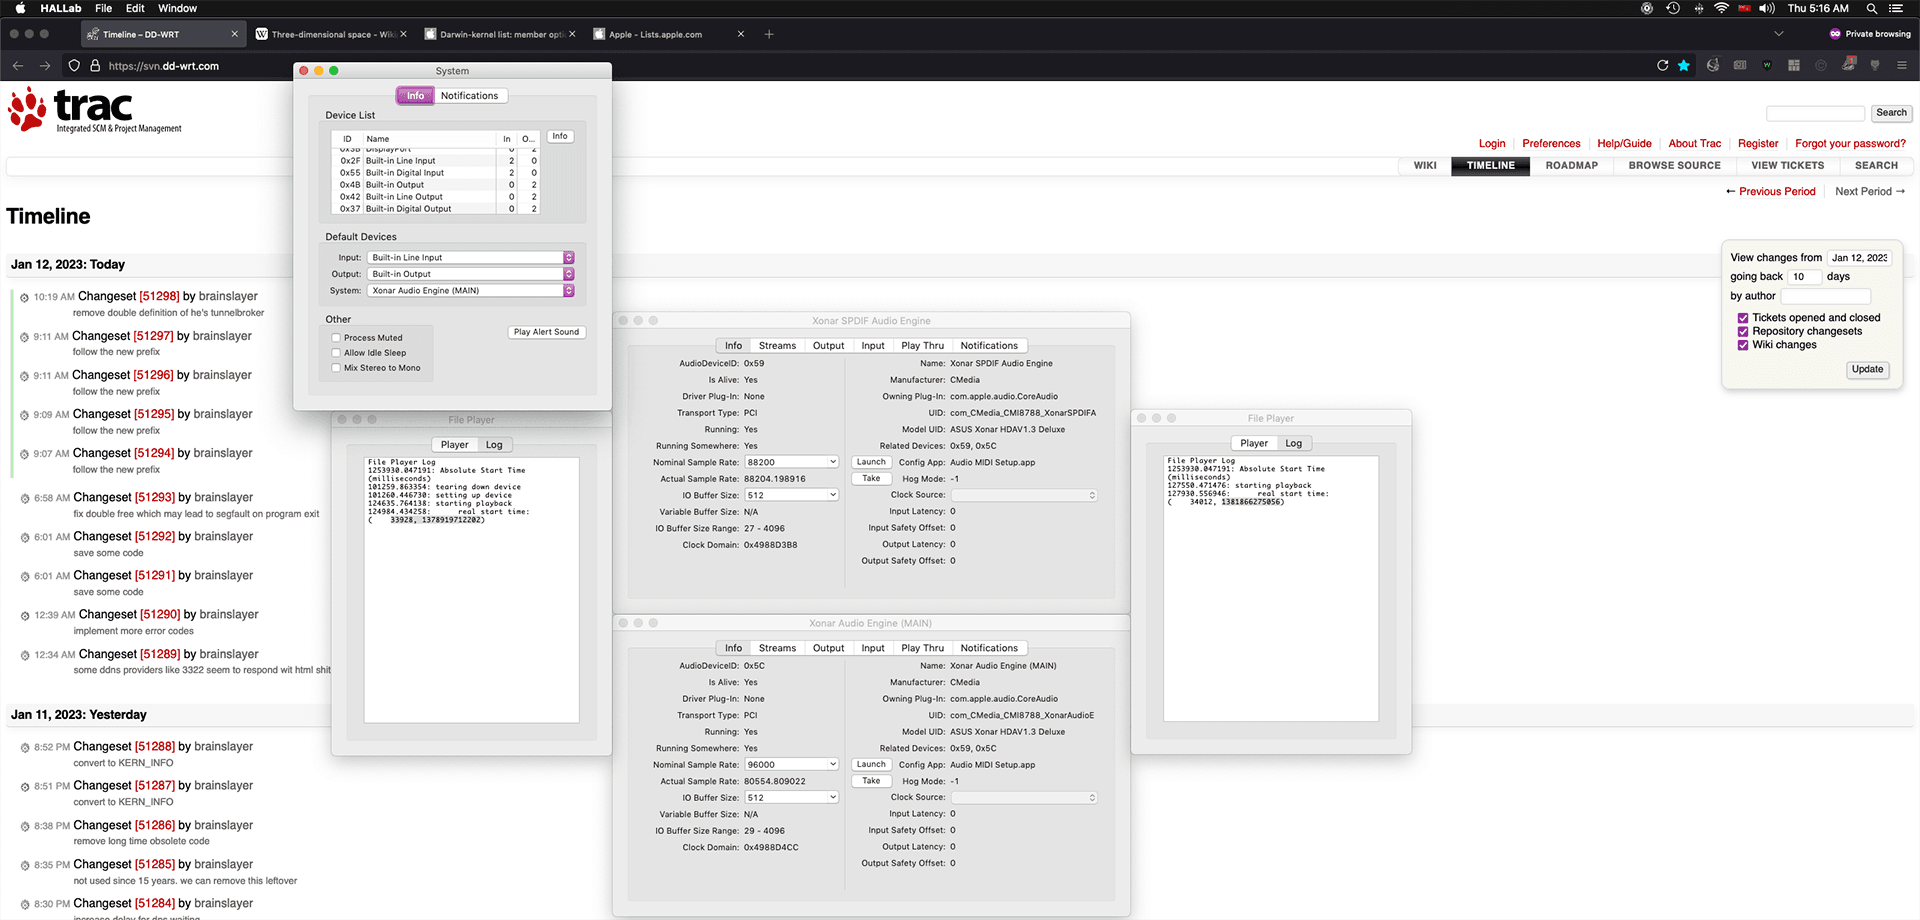Image resolution: width=1920 pixels, height=920 pixels.
Task: Click the by author input field
Action: [x=1825, y=296]
